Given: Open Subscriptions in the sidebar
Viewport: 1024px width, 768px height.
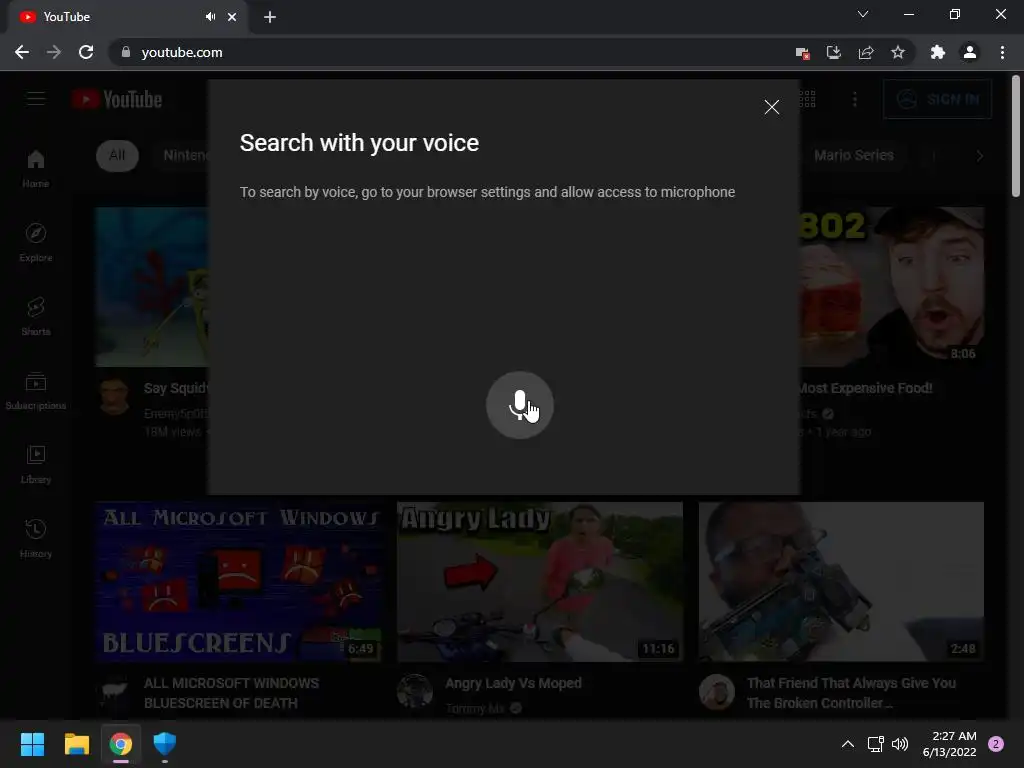Looking at the screenshot, I should pos(36,391).
